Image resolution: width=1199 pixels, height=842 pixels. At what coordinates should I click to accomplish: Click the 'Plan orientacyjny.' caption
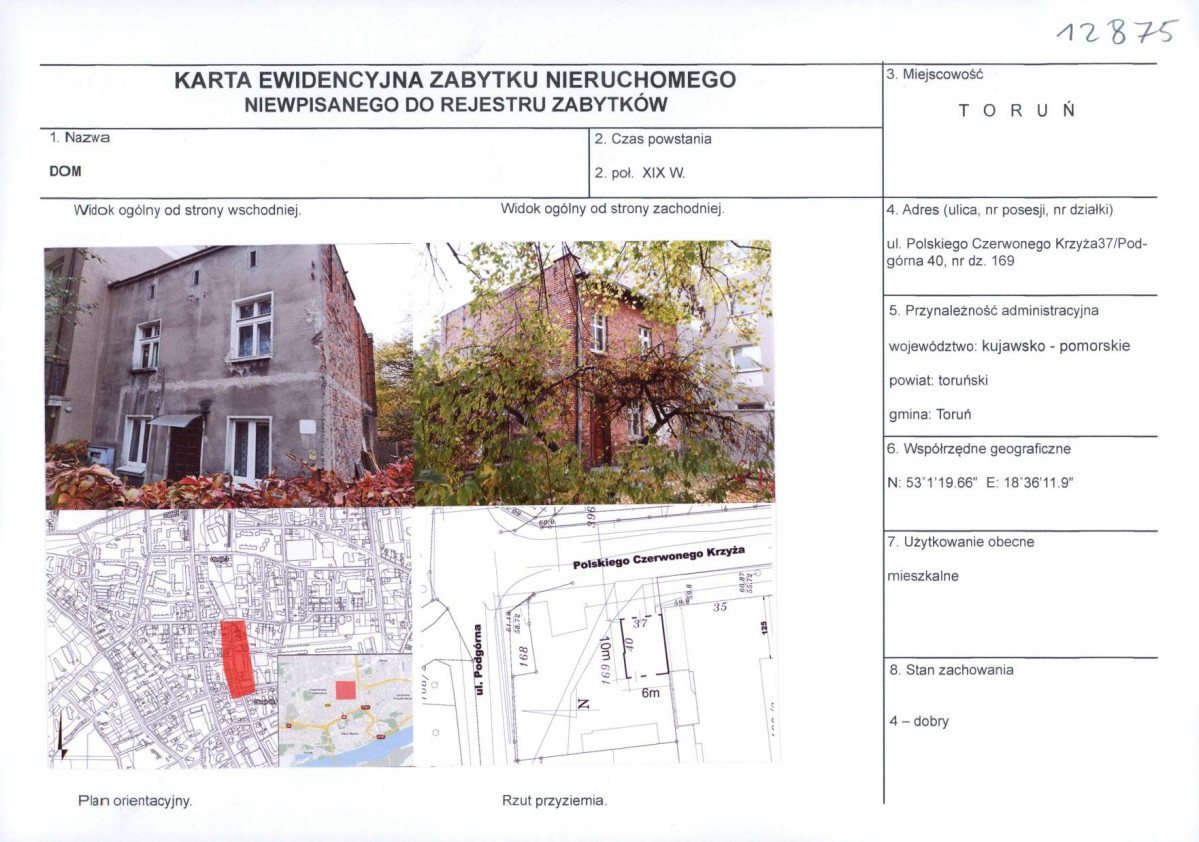click(x=135, y=801)
